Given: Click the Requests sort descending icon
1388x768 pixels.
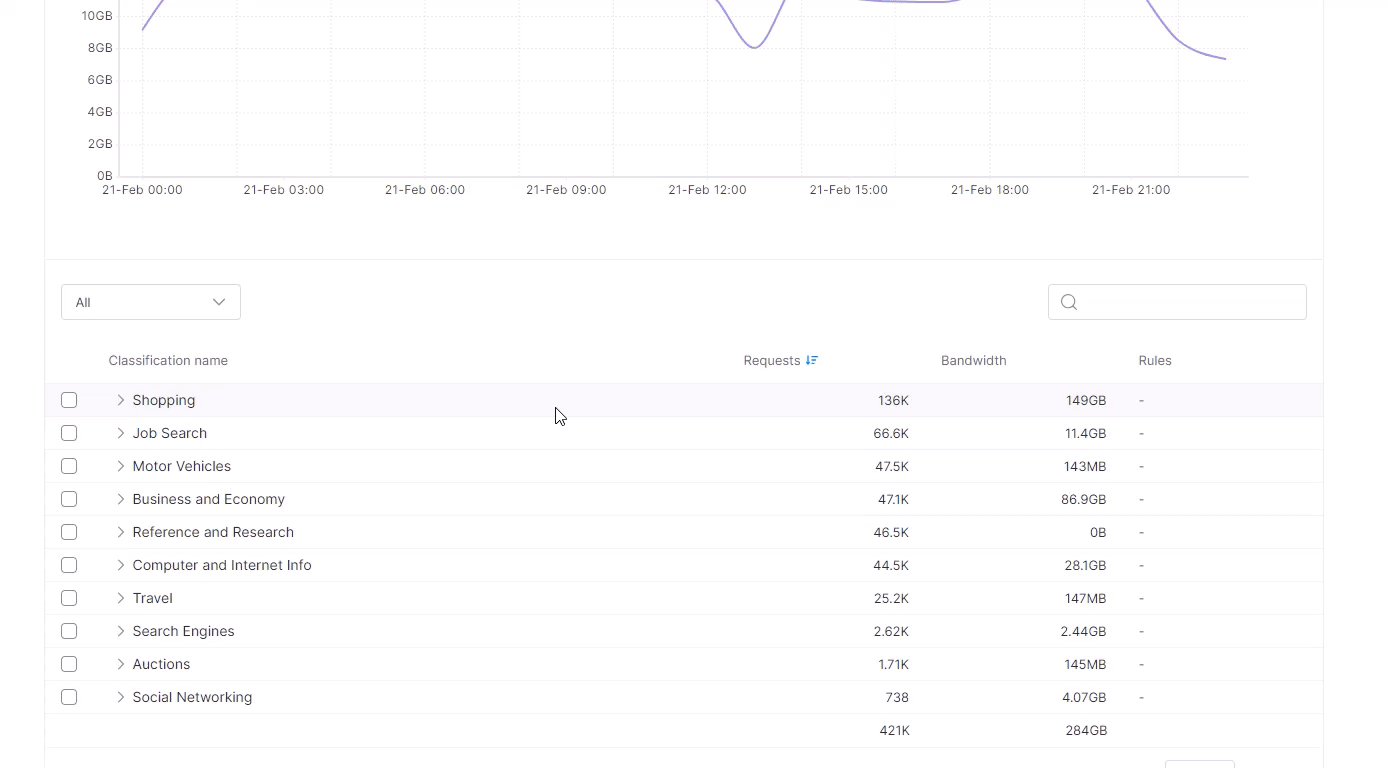Looking at the screenshot, I should click(812, 361).
